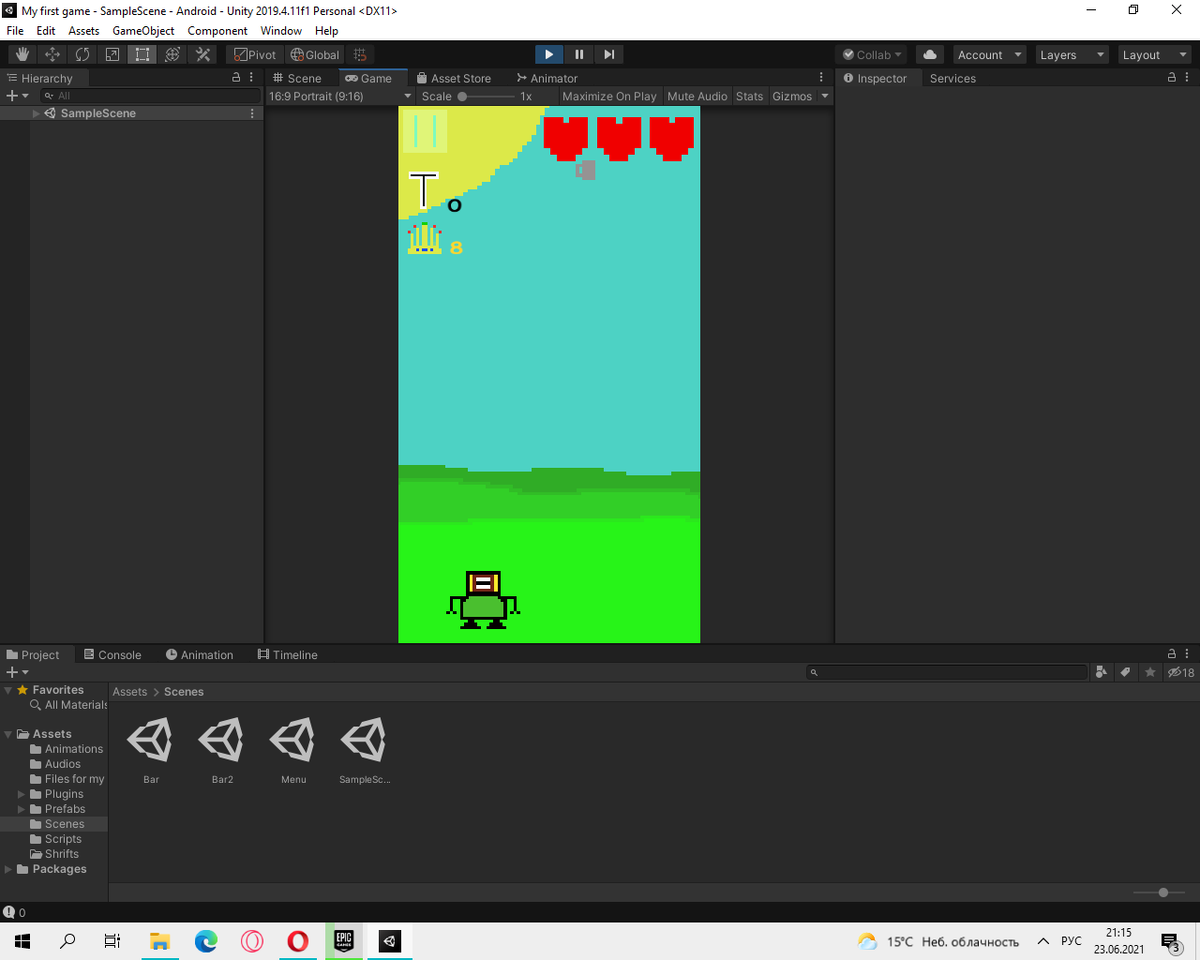The image size is (1200, 960).
Task: Switch to the Timeline tab
Action: pos(287,655)
